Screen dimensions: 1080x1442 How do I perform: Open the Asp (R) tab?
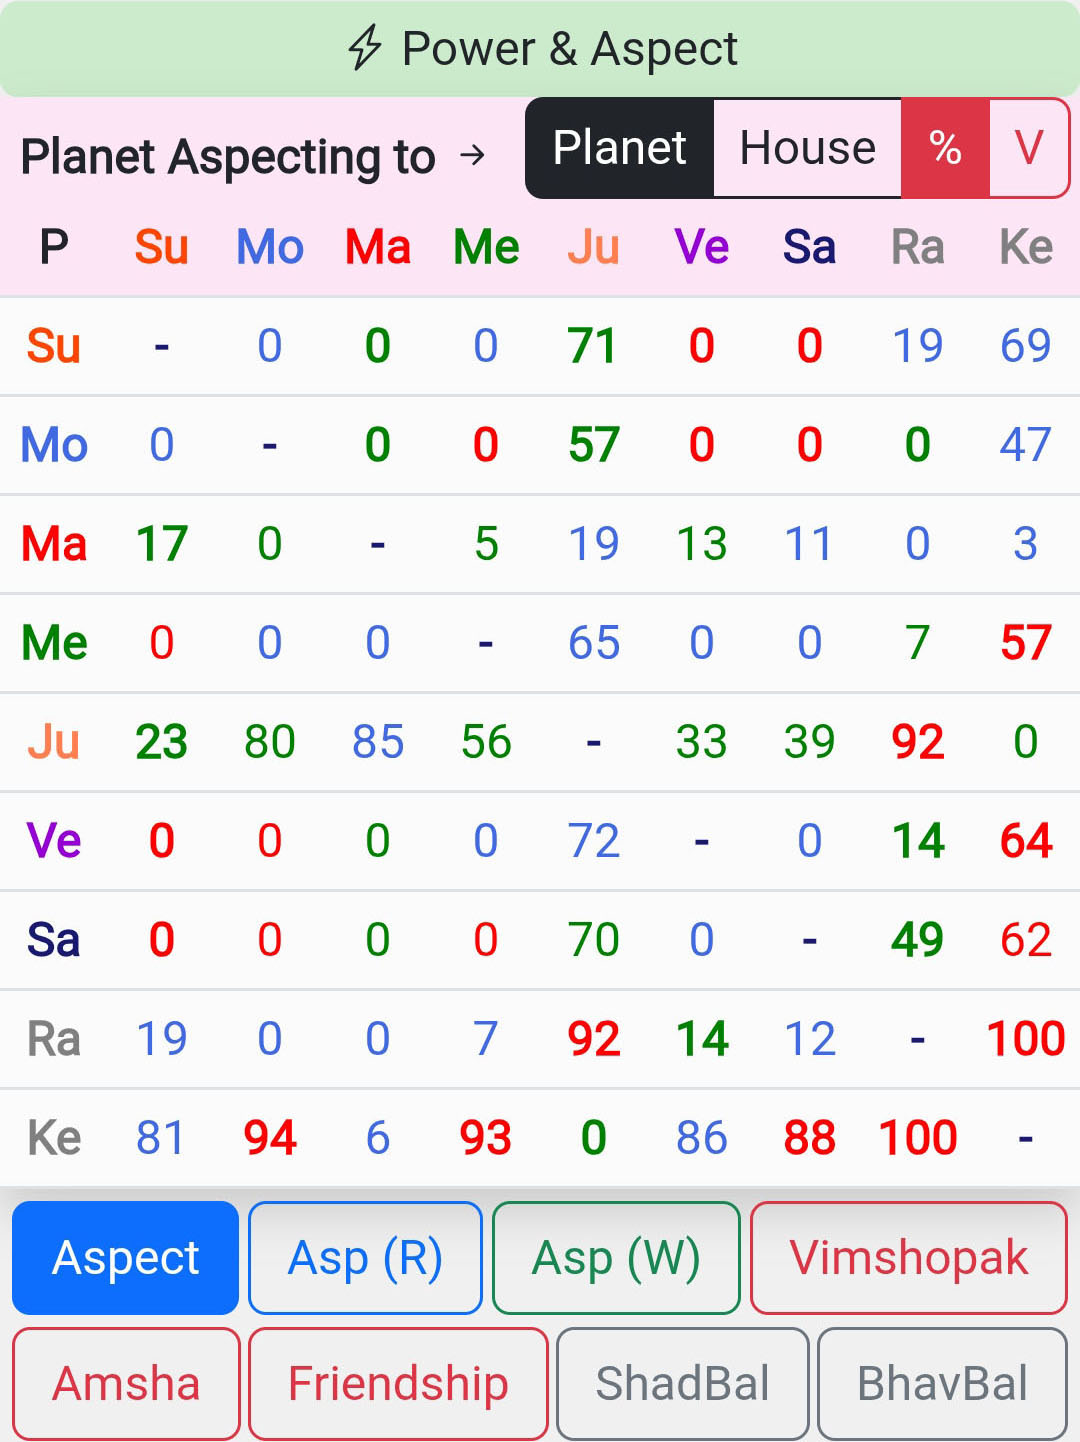365,1257
